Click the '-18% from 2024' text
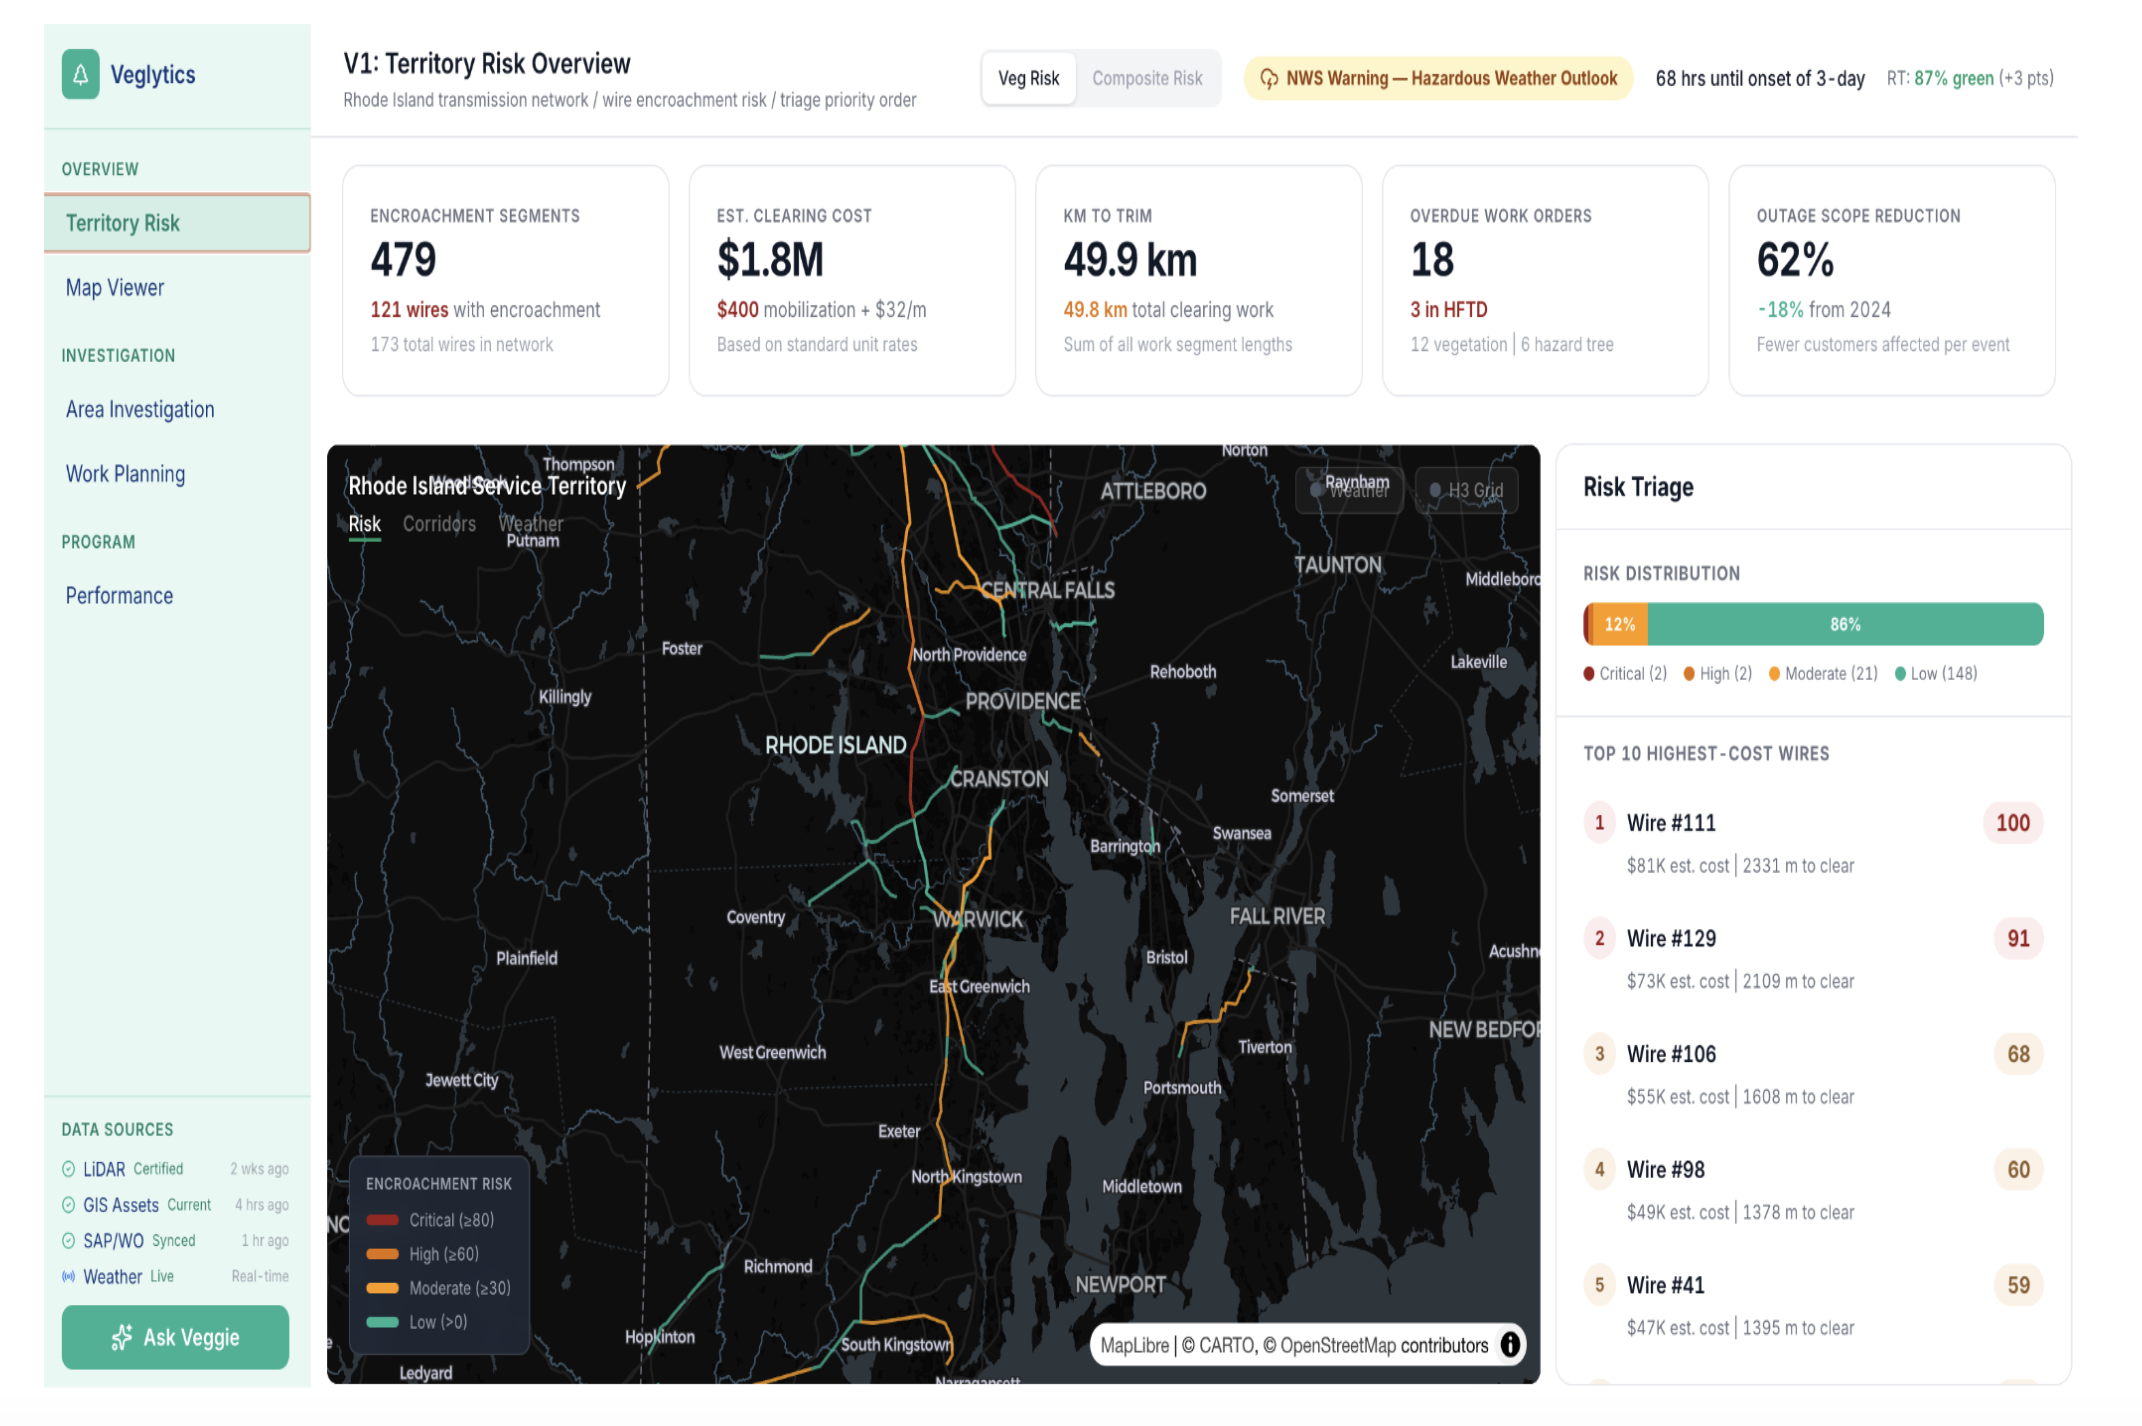The image size is (2142, 1426). (1824, 310)
